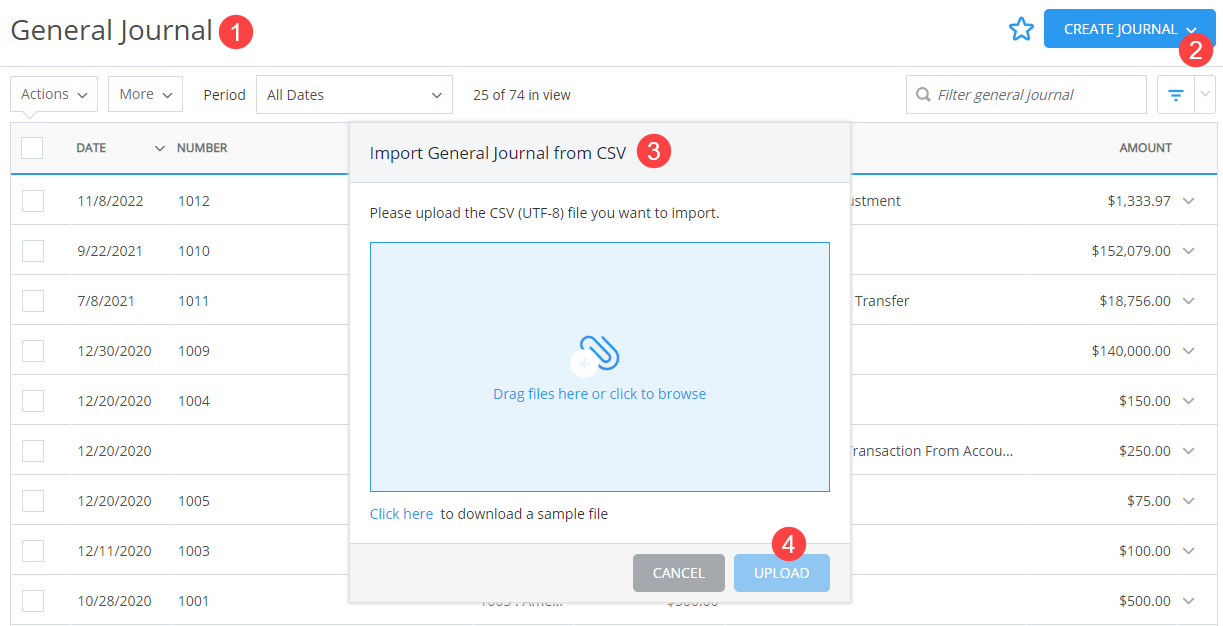The width and height of the screenshot is (1223, 626).
Task: Check the row dated 10/28/2020
Action: pos(32,600)
